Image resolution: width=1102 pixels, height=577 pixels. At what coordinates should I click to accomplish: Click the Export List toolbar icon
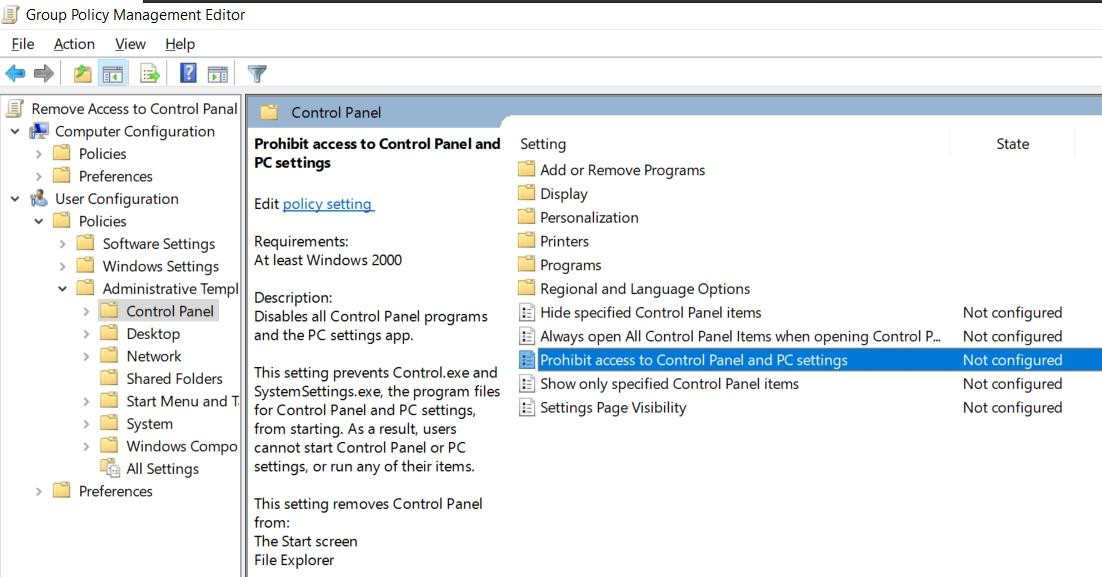click(x=150, y=73)
